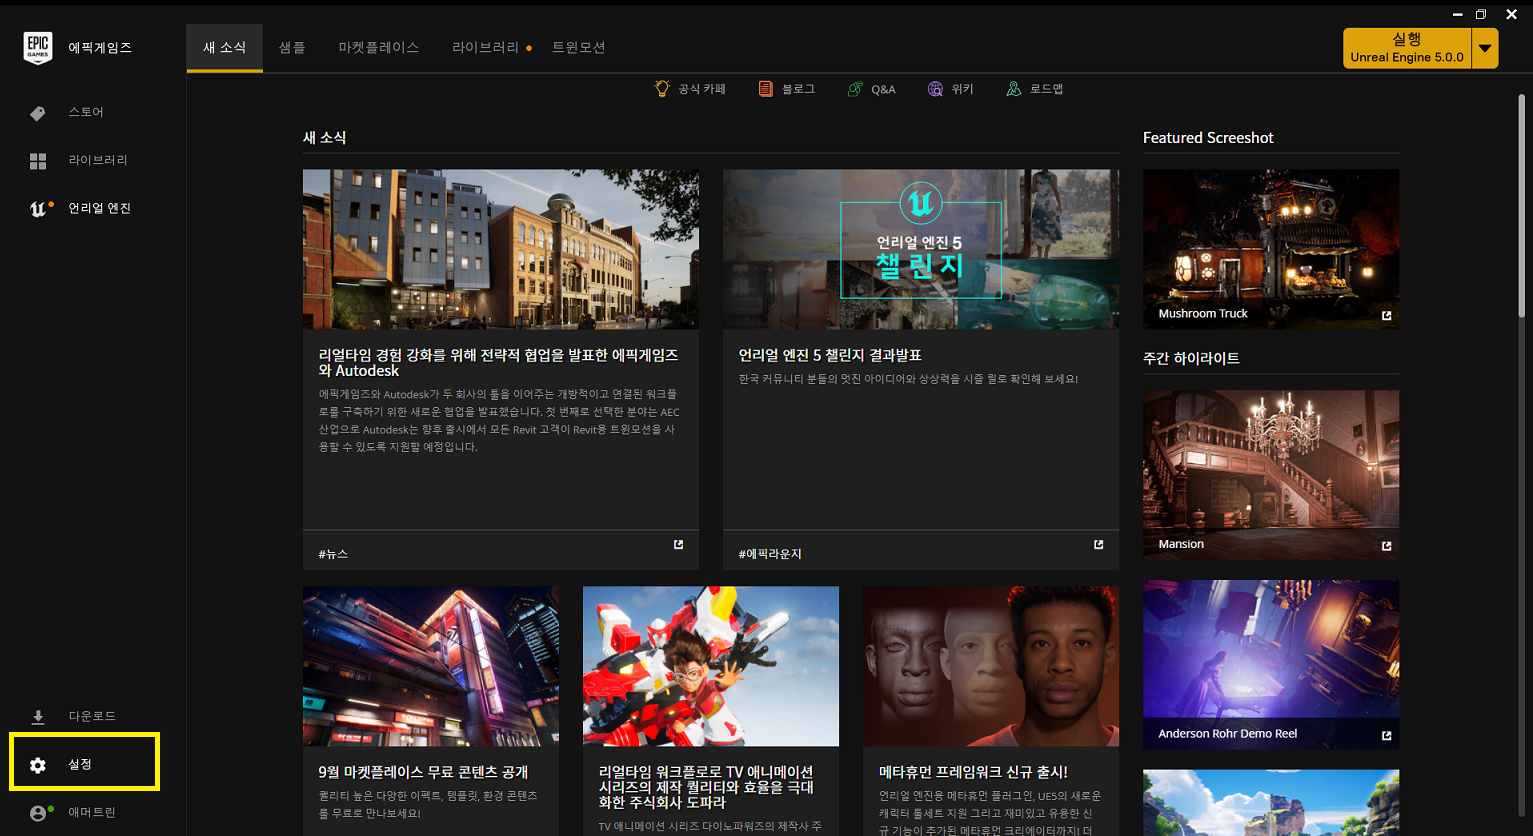This screenshot has height=836, width=1533.
Task: Expand the engine version dropdown arrow
Action: point(1485,48)
